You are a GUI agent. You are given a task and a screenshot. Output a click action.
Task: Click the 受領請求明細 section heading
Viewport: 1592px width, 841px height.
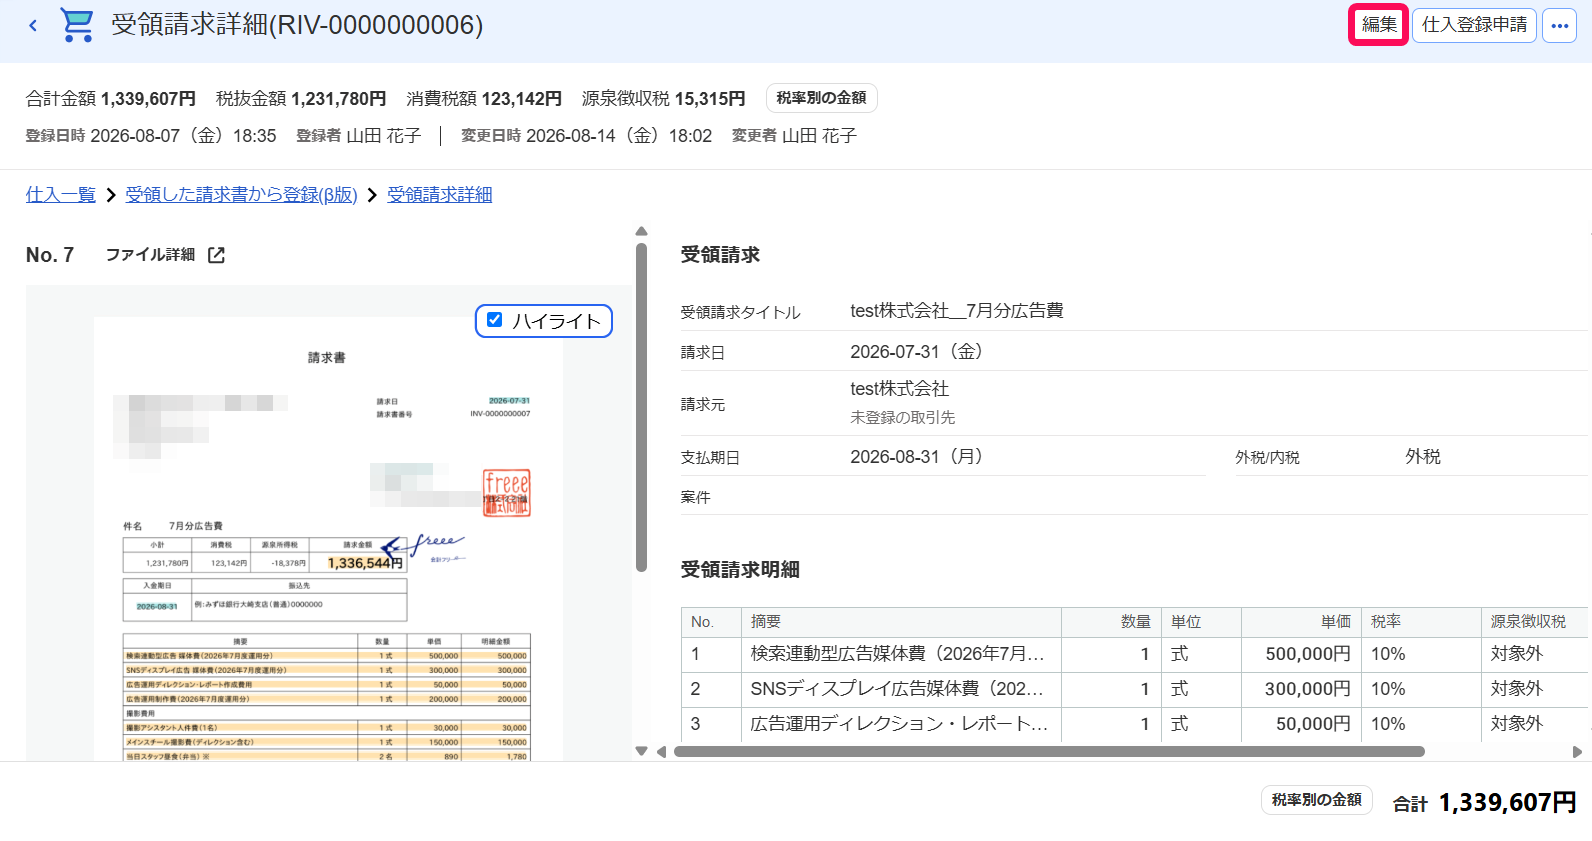pyautogui.click(x=740, y=570)
